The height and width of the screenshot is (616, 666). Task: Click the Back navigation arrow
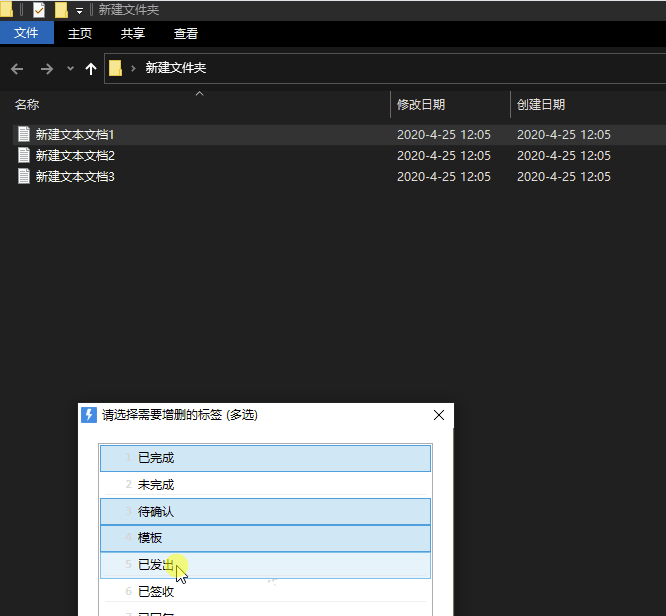pos(16,68)
